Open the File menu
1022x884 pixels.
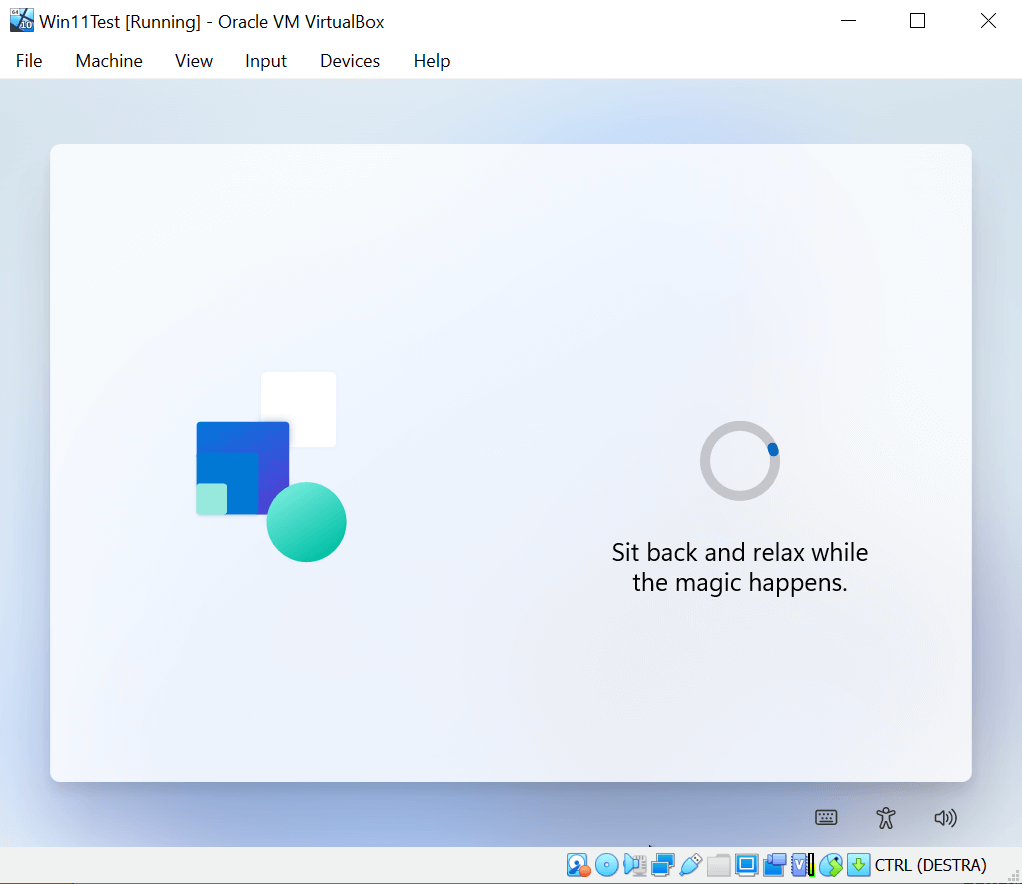tap(29, 61)
